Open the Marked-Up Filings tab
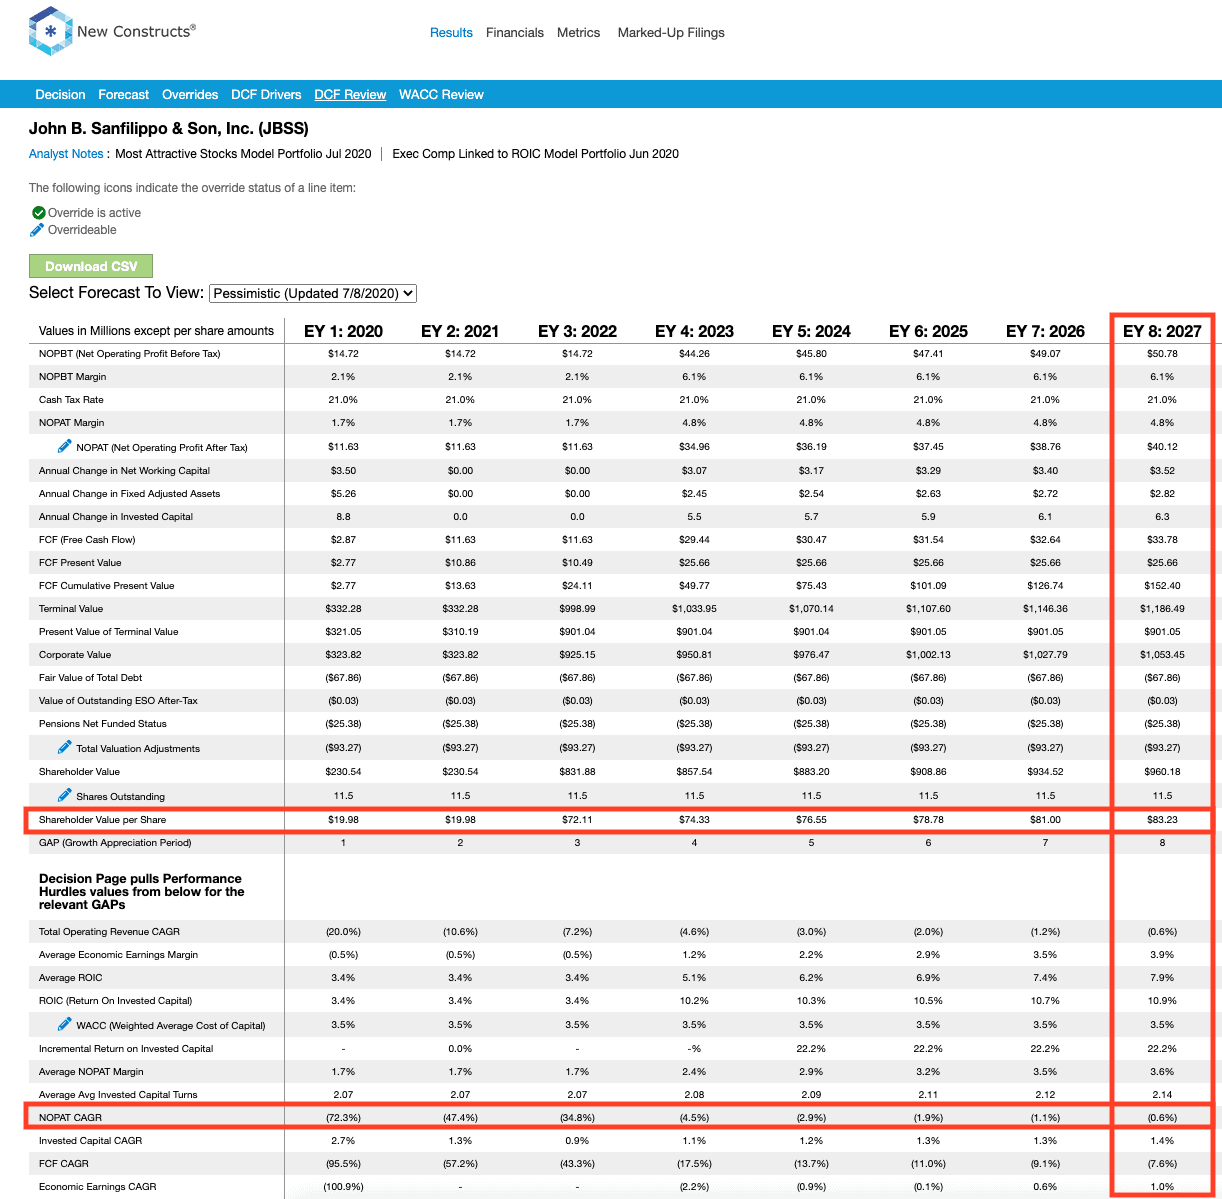 tap(671, 32)
